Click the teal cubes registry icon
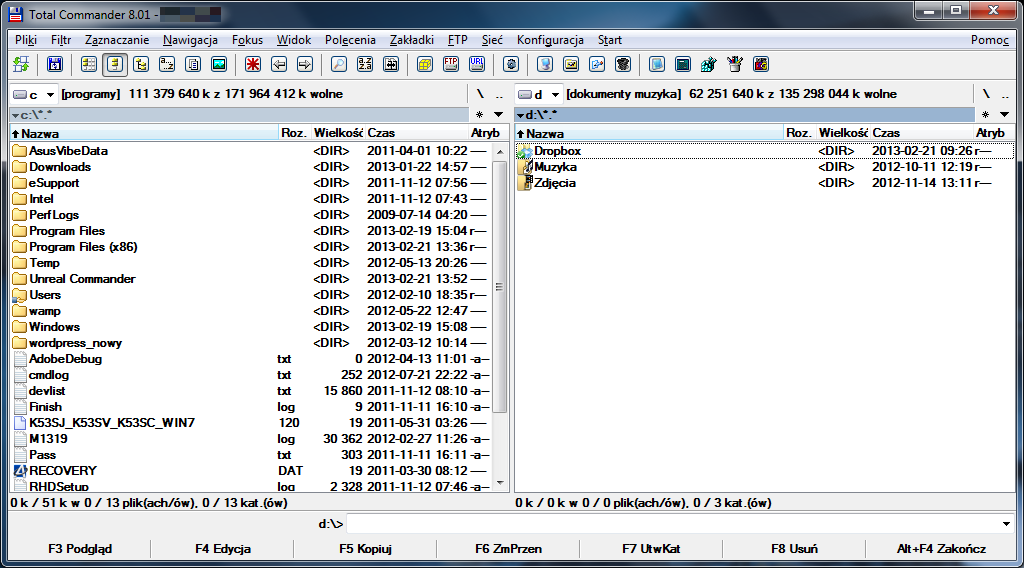 click(x=709, y=64)
